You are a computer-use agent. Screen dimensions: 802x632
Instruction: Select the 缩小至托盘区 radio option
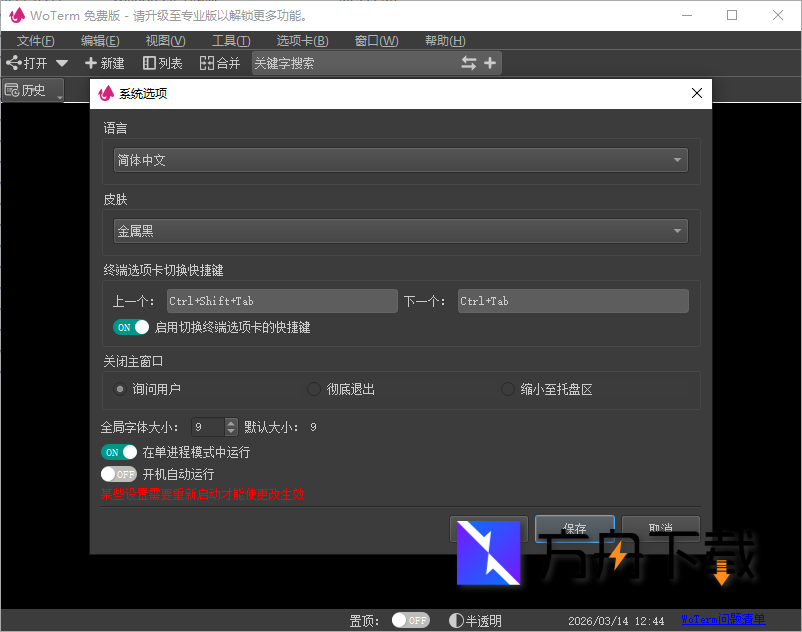point(507,389)
